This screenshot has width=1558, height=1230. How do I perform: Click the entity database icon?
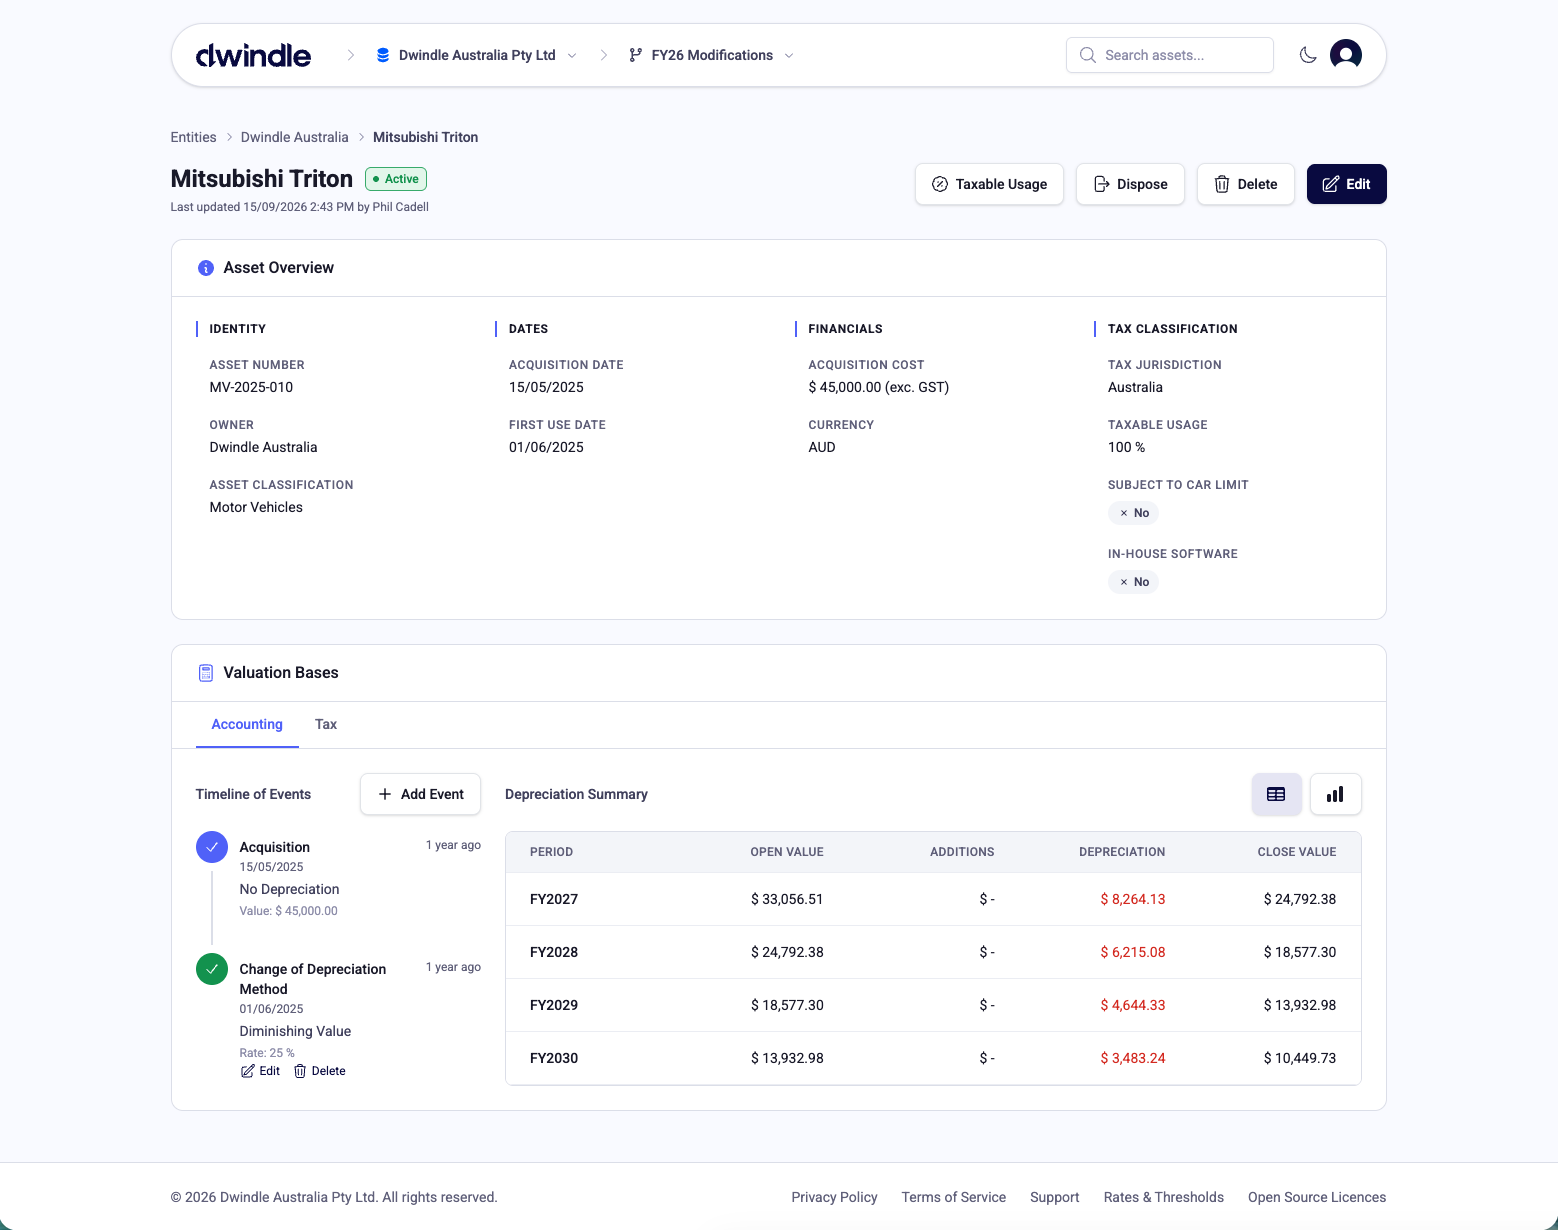(383, 55)
